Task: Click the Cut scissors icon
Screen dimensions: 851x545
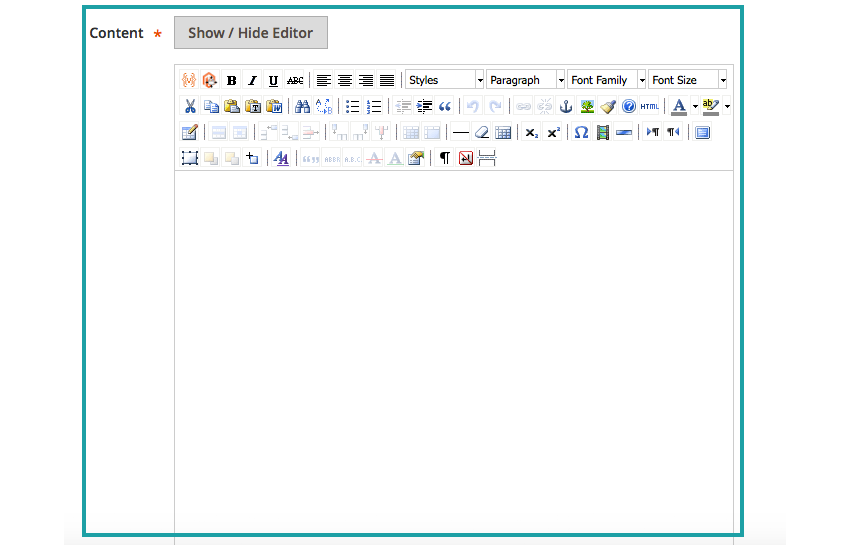Action: (189, 106)
